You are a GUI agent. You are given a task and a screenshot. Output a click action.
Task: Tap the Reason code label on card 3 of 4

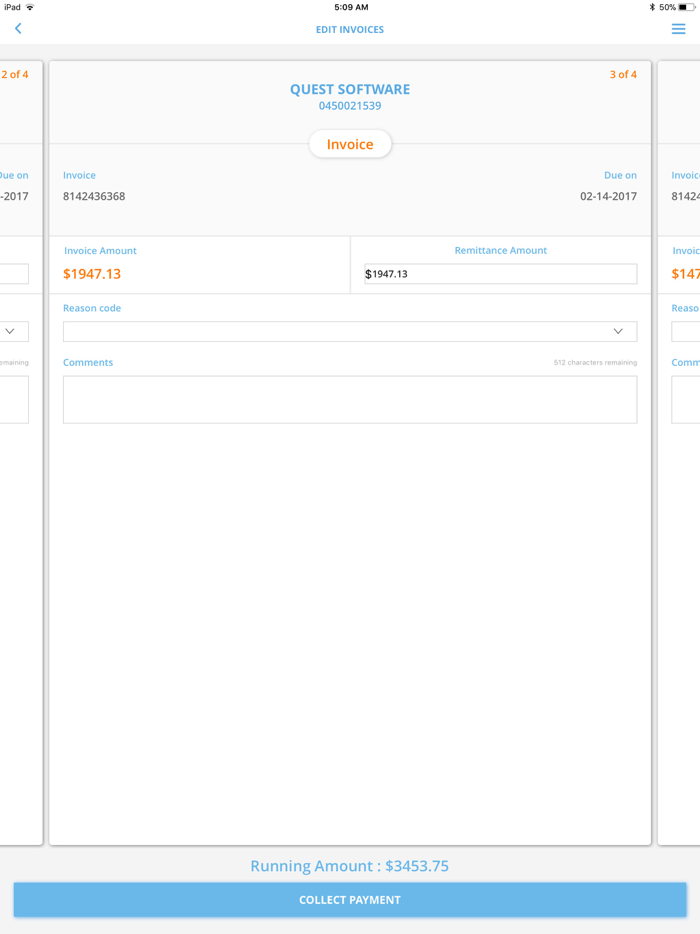(92, 308)
